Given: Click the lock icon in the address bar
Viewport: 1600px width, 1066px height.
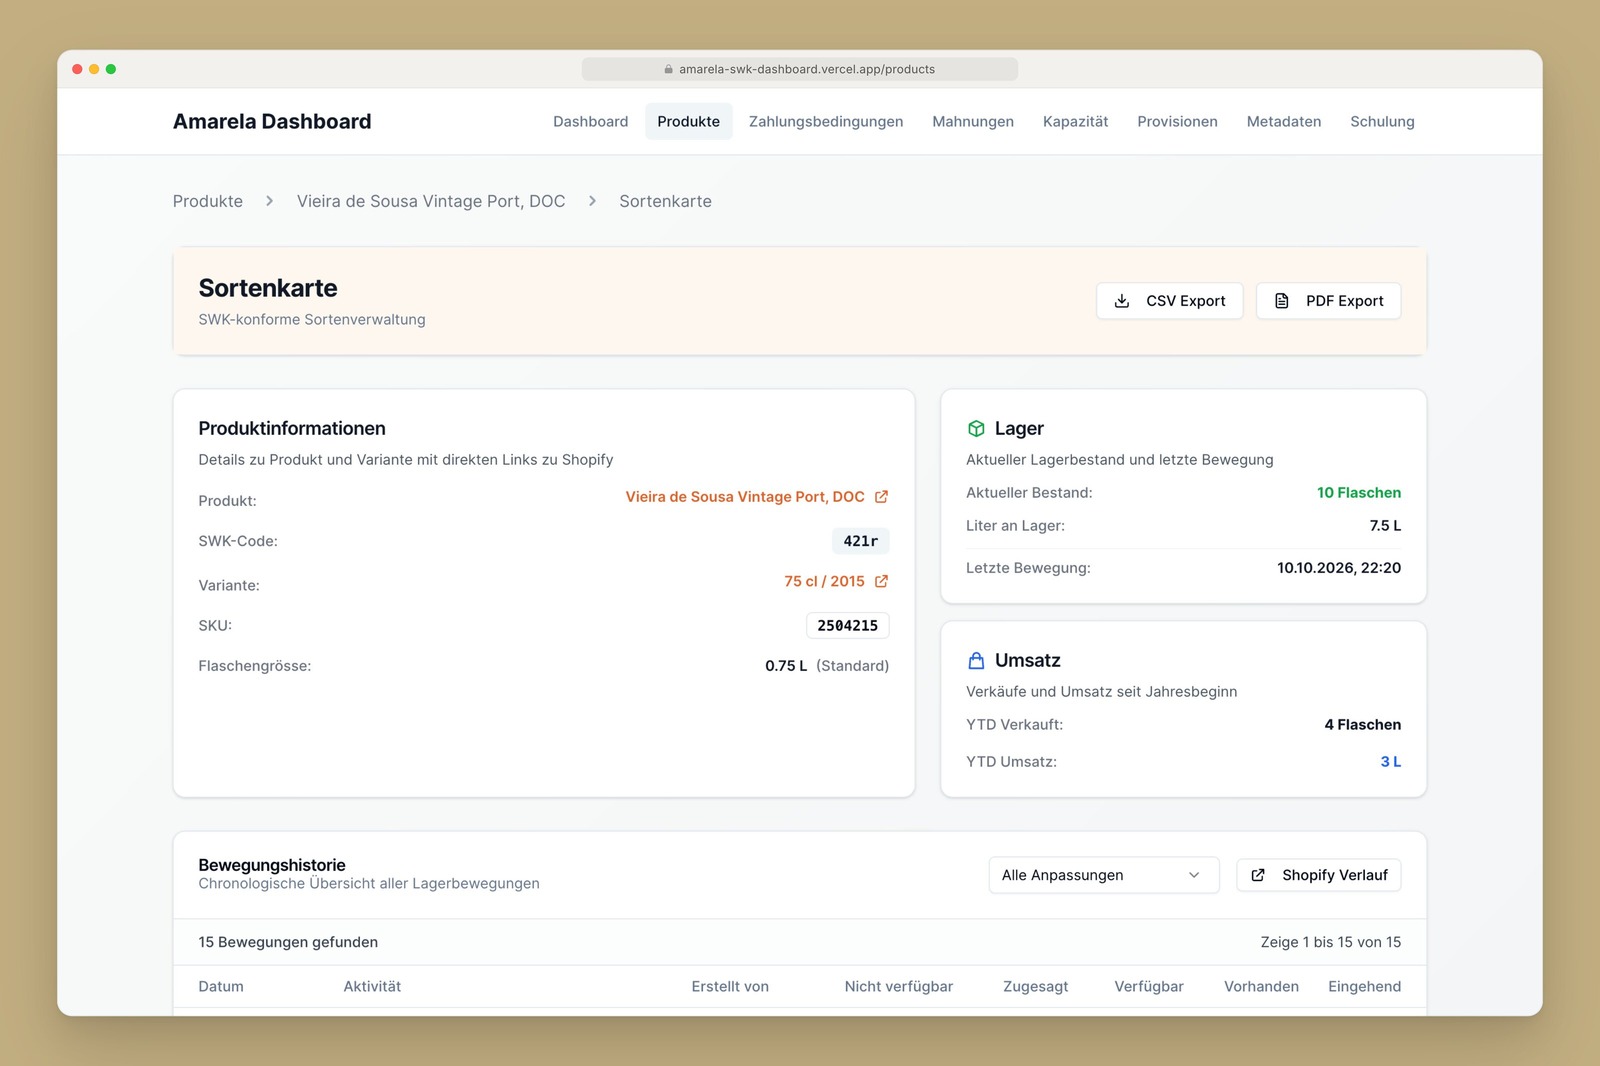Looking at the screenshot, I should point(668,70).
